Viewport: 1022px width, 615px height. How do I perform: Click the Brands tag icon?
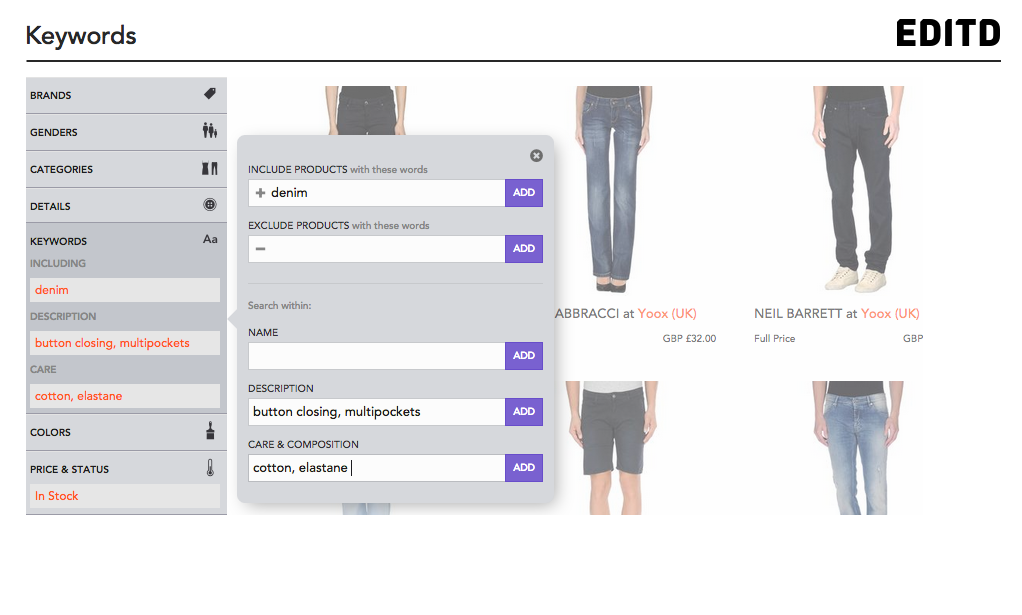pyautogui.click(x=209, y=94)
